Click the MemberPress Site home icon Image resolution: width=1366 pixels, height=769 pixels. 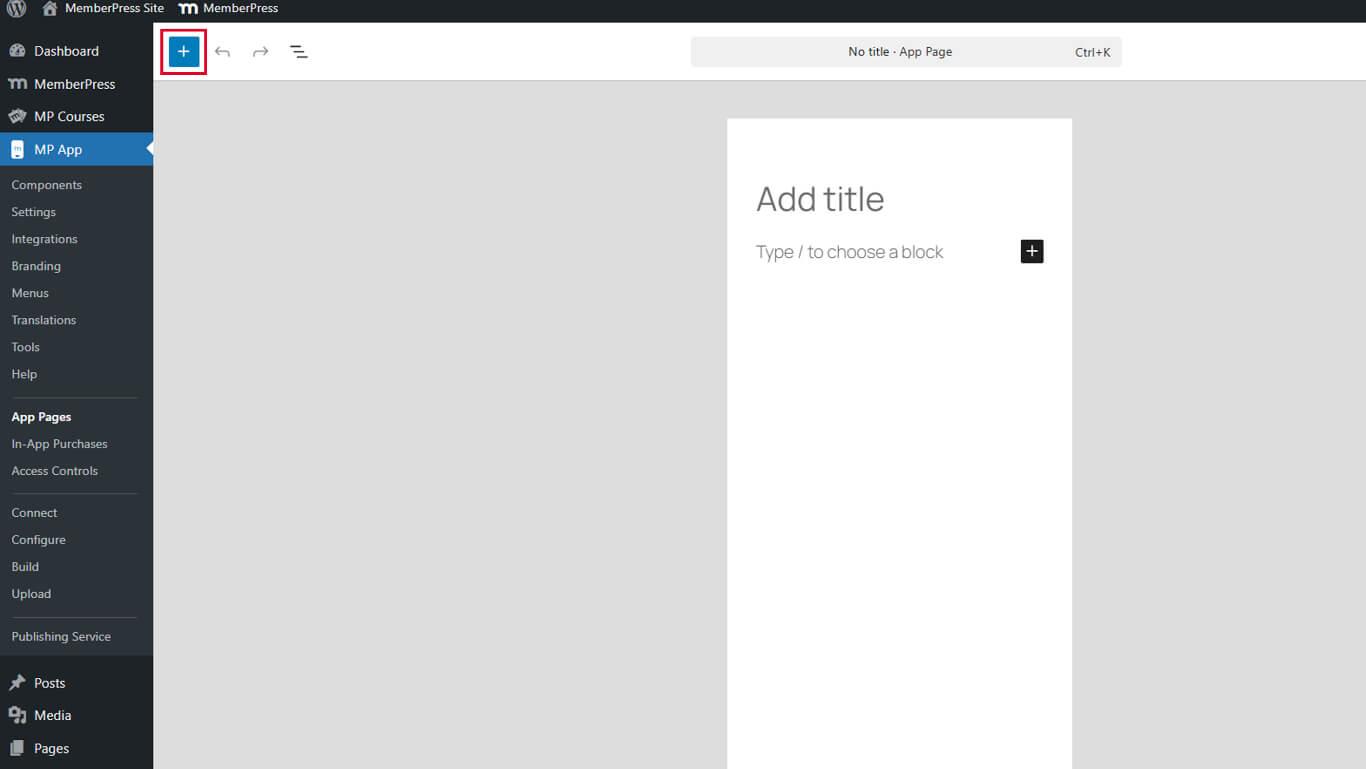50,9
